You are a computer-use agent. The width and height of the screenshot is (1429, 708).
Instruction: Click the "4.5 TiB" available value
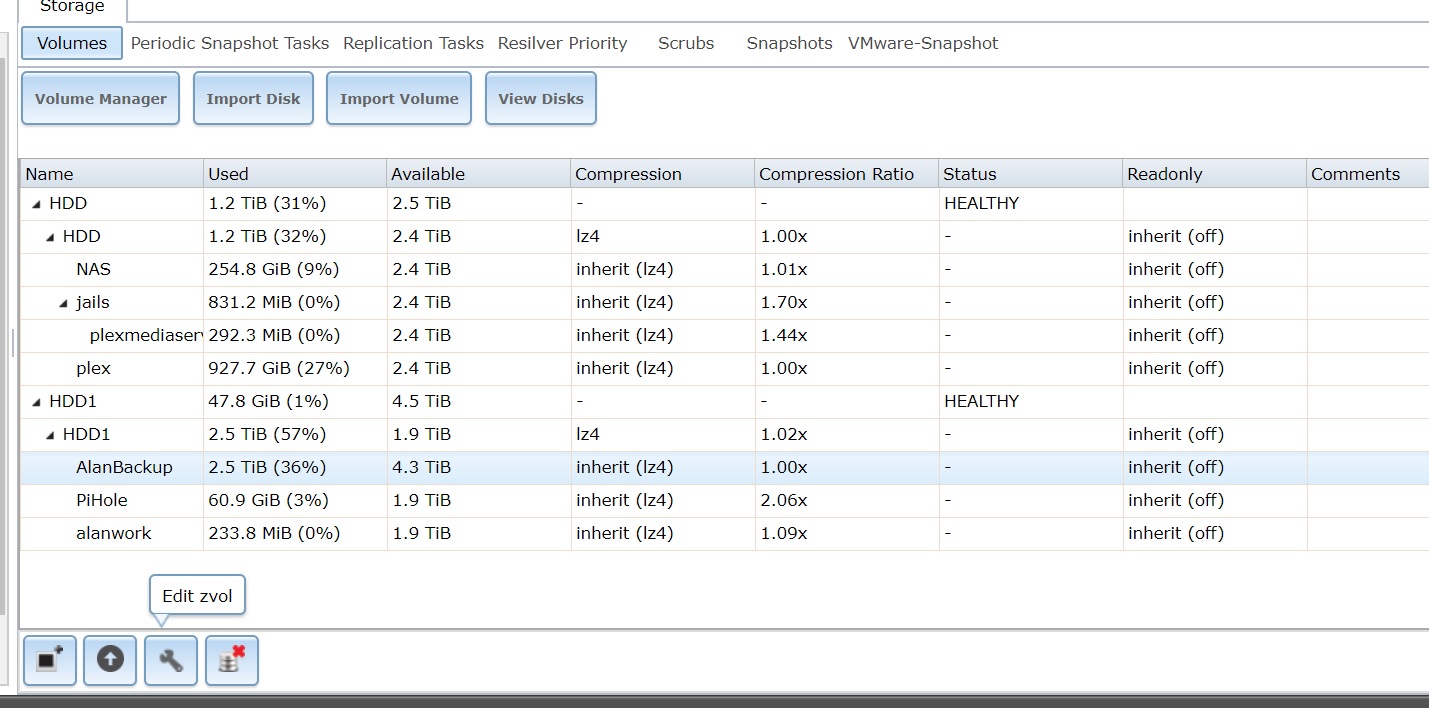pyautogui.click(x=421, y=401)
